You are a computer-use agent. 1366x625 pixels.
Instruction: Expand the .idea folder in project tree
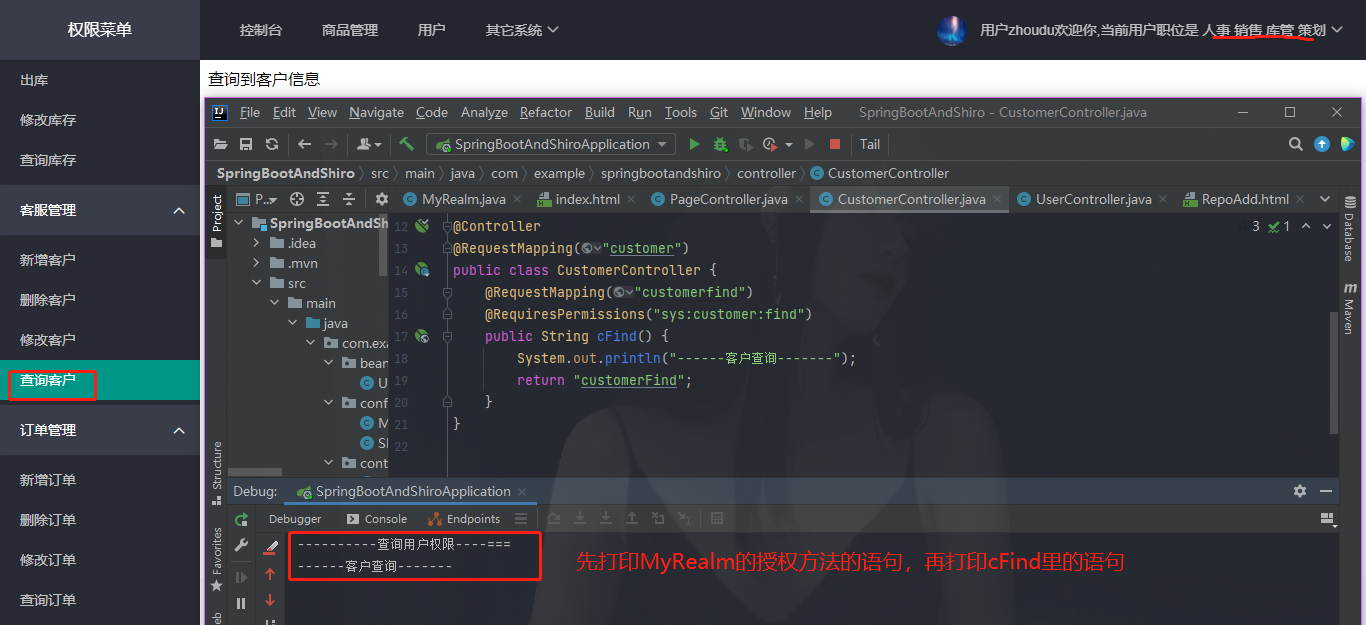(x=256, y=243)
